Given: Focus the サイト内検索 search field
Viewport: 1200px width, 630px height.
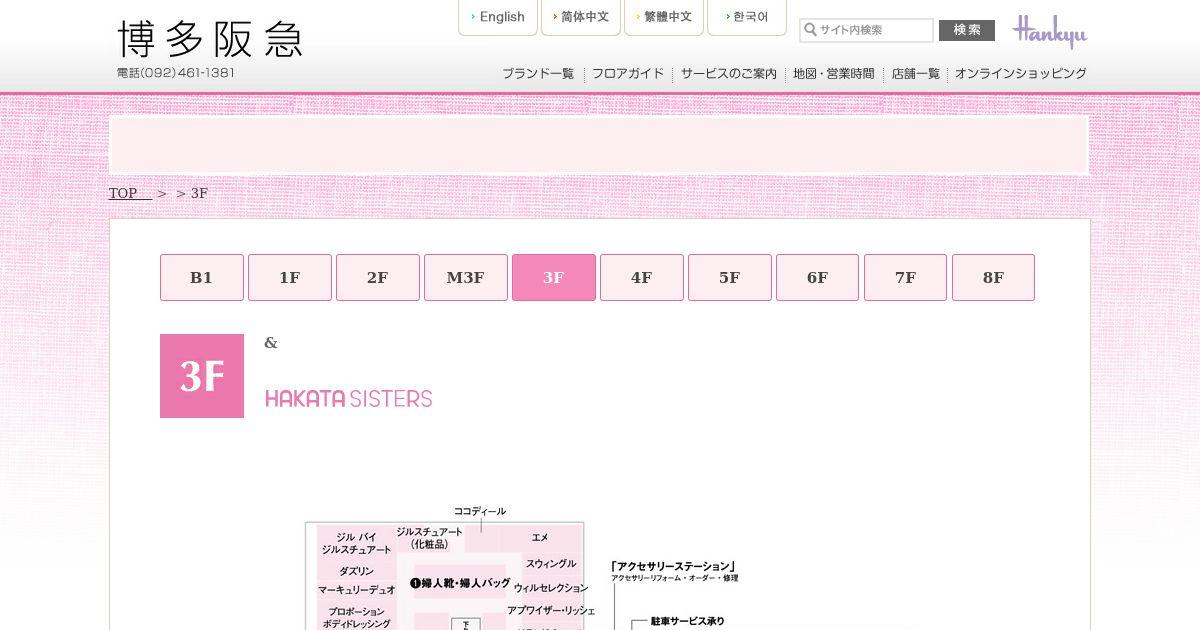Looking at the screenshot, I should coord(866,30).
